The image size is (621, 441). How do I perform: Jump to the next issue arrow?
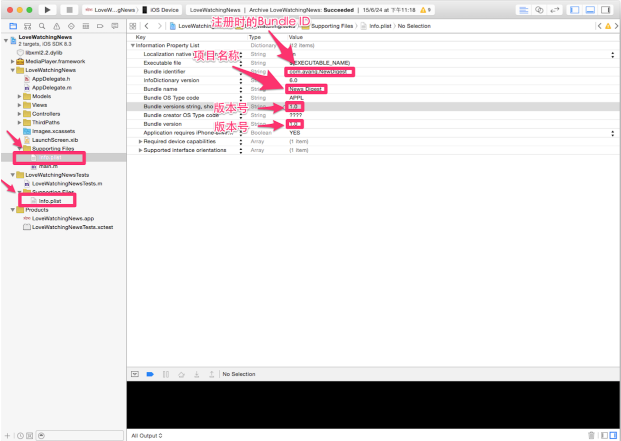click(x=617, y=26)
